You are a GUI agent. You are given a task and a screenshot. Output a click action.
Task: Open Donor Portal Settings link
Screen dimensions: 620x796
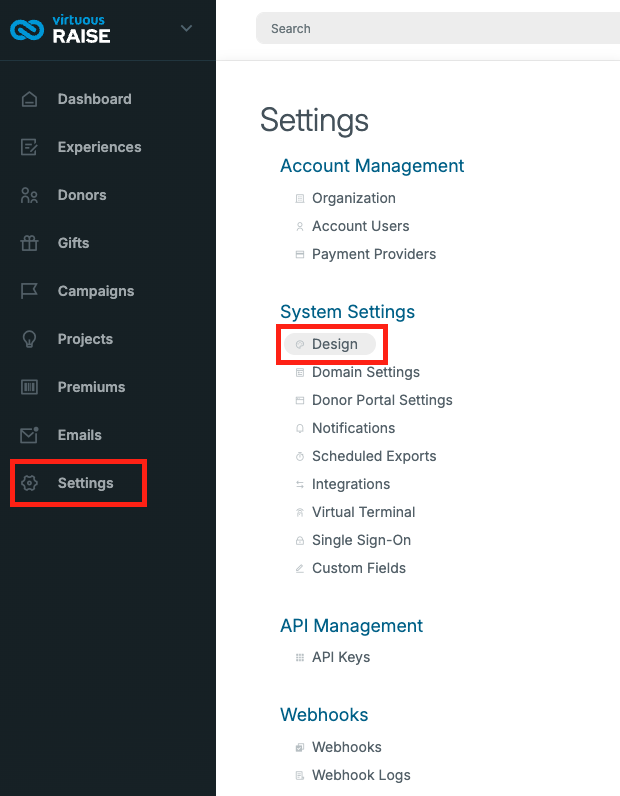click(x=382, y=400)
